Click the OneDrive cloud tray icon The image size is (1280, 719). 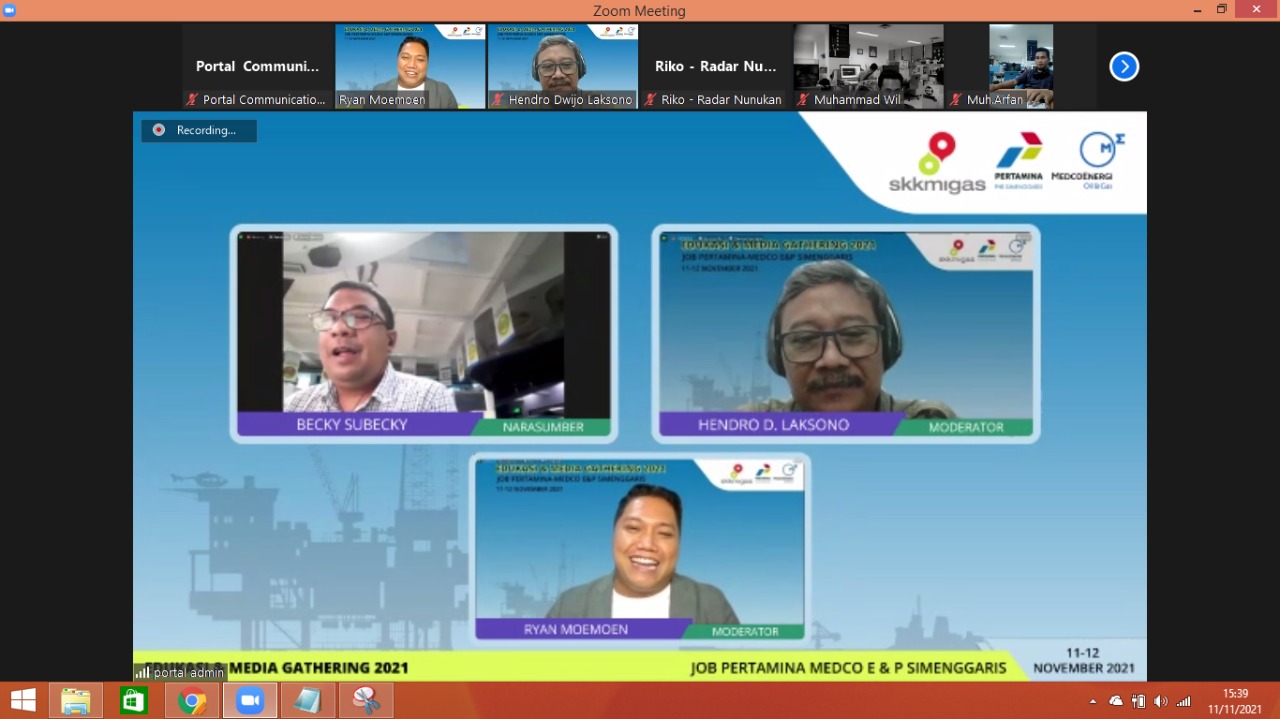pyautogui.click(x=1116, y=701)
